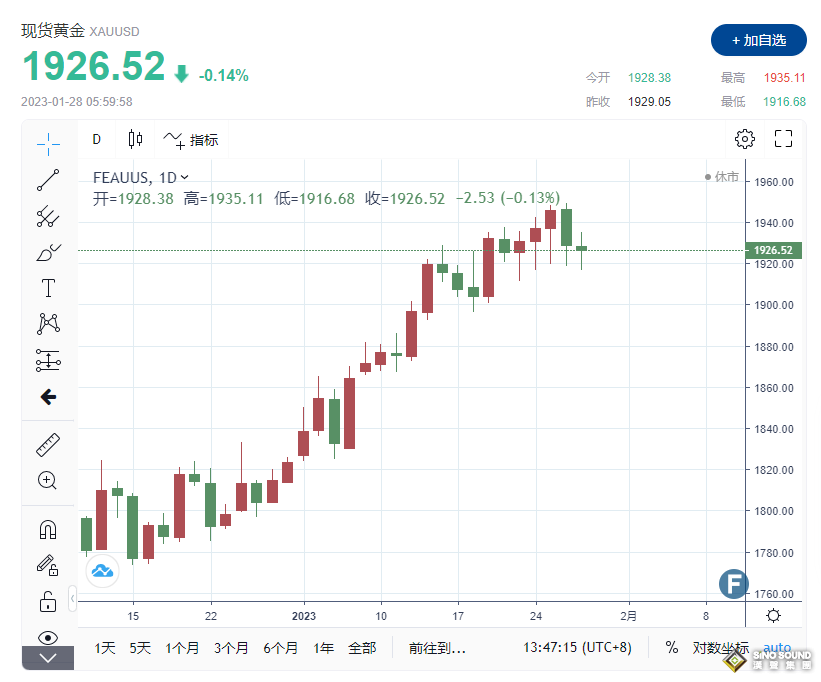
Task: Expand the hidden tools chevron at sidebar bottom
Action: [x=47, y=658]
